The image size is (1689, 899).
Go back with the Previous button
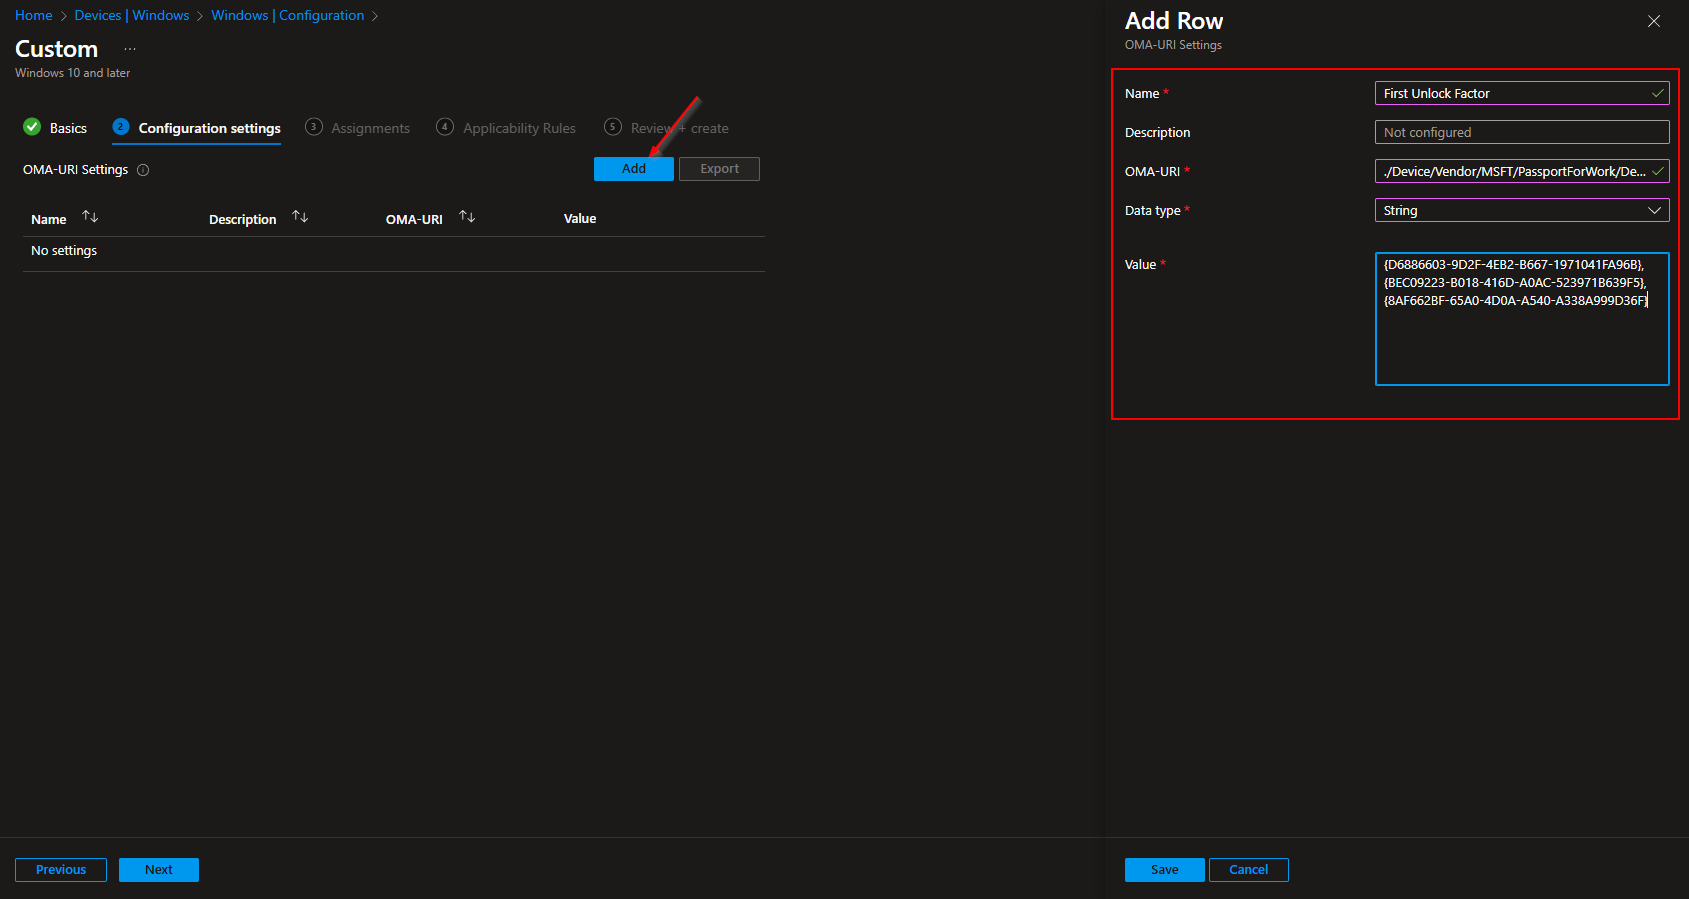point(61,870)
